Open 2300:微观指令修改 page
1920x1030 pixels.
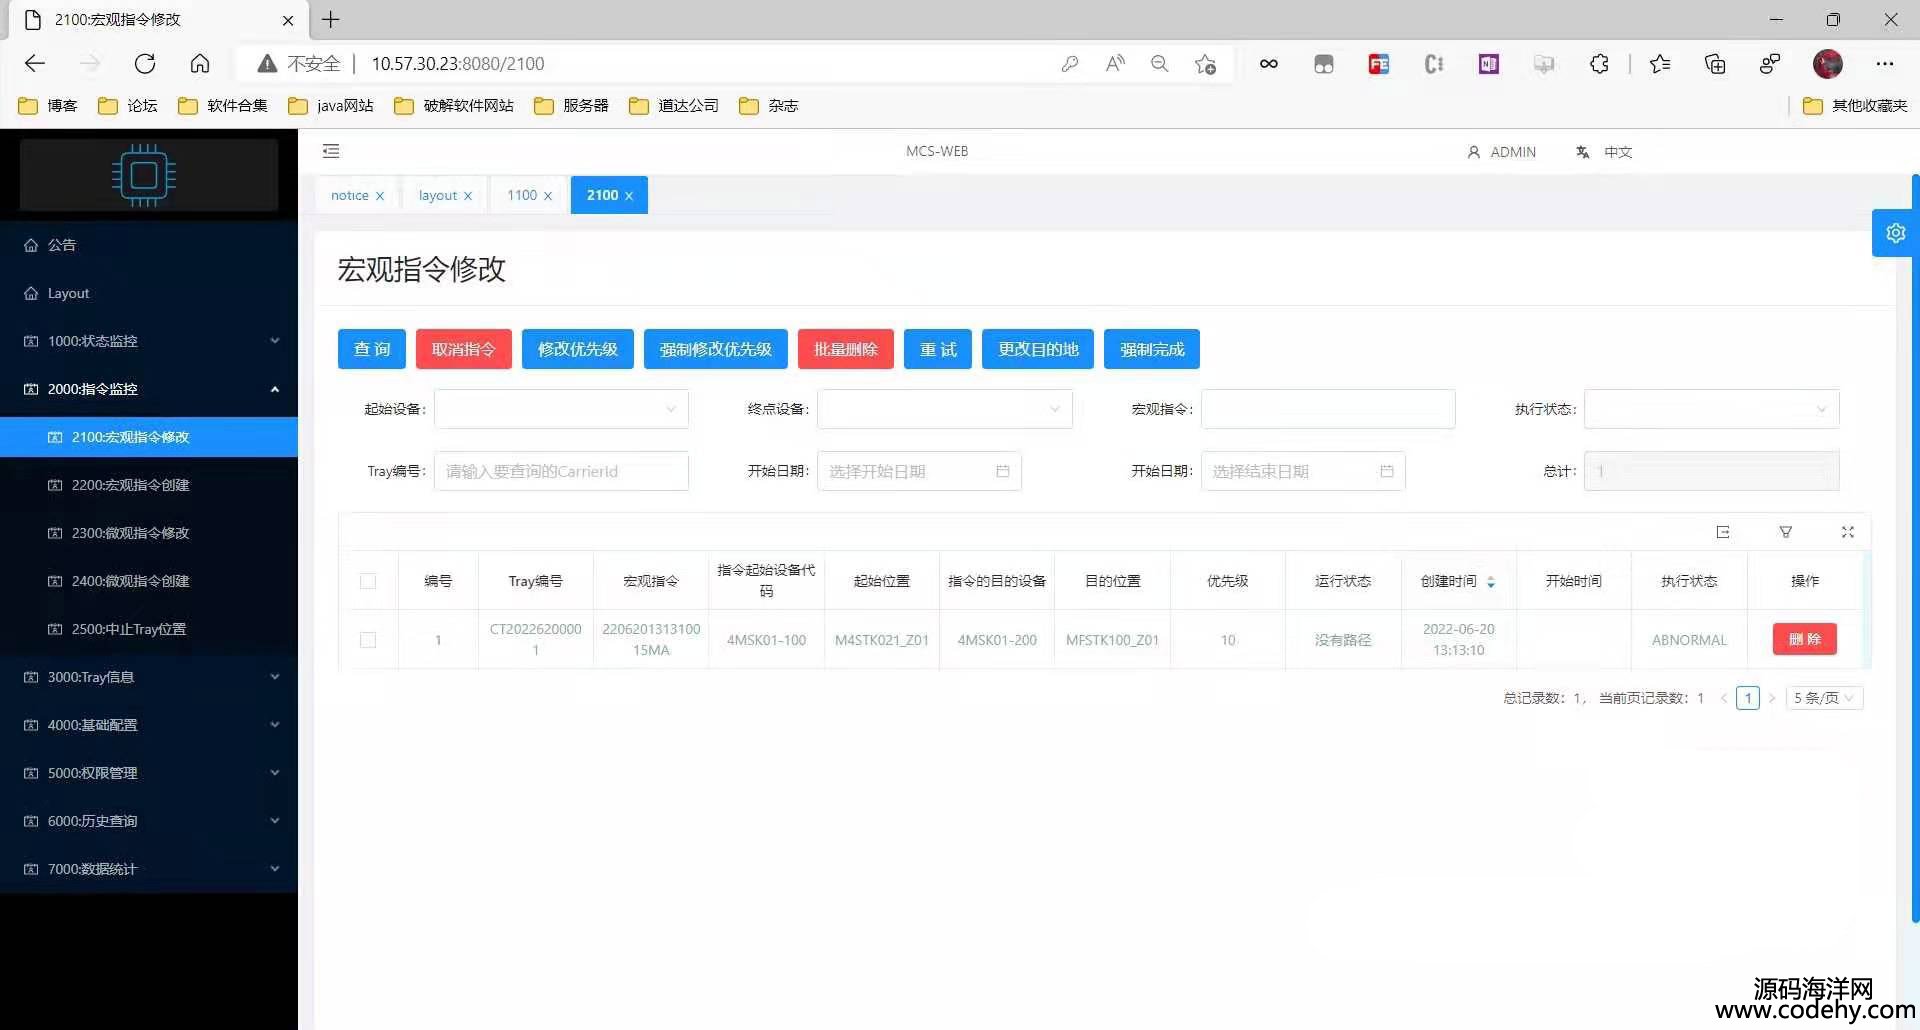(x=149, y=533)
